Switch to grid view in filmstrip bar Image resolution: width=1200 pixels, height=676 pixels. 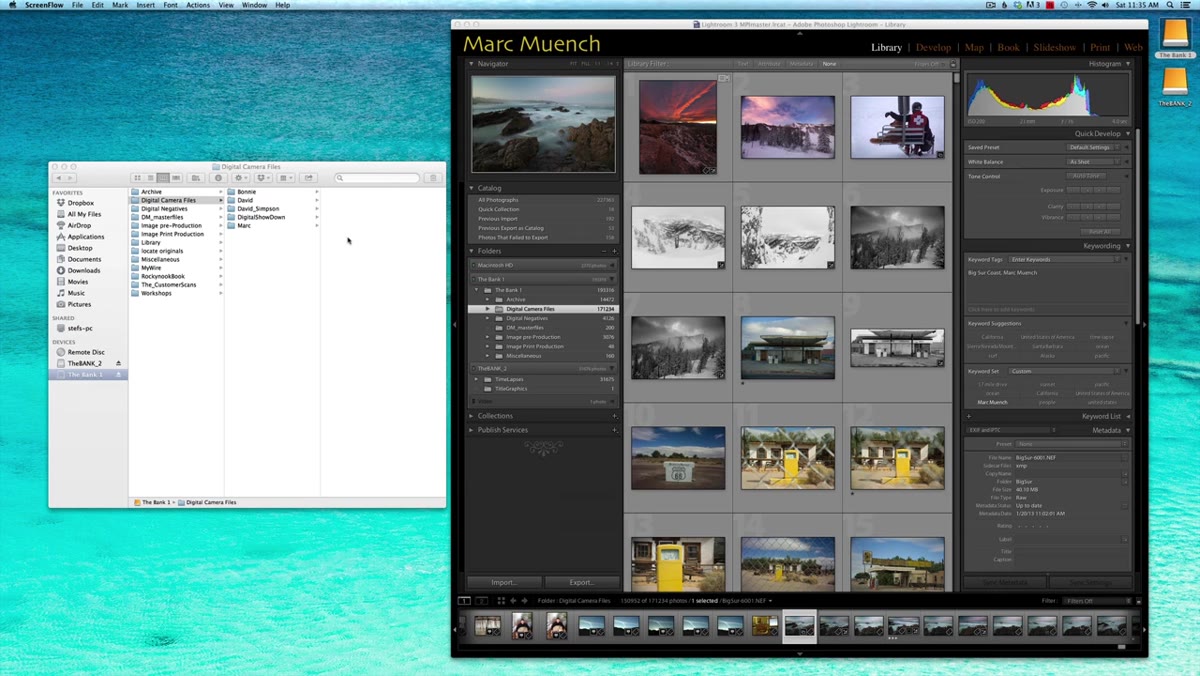(501, 601)
